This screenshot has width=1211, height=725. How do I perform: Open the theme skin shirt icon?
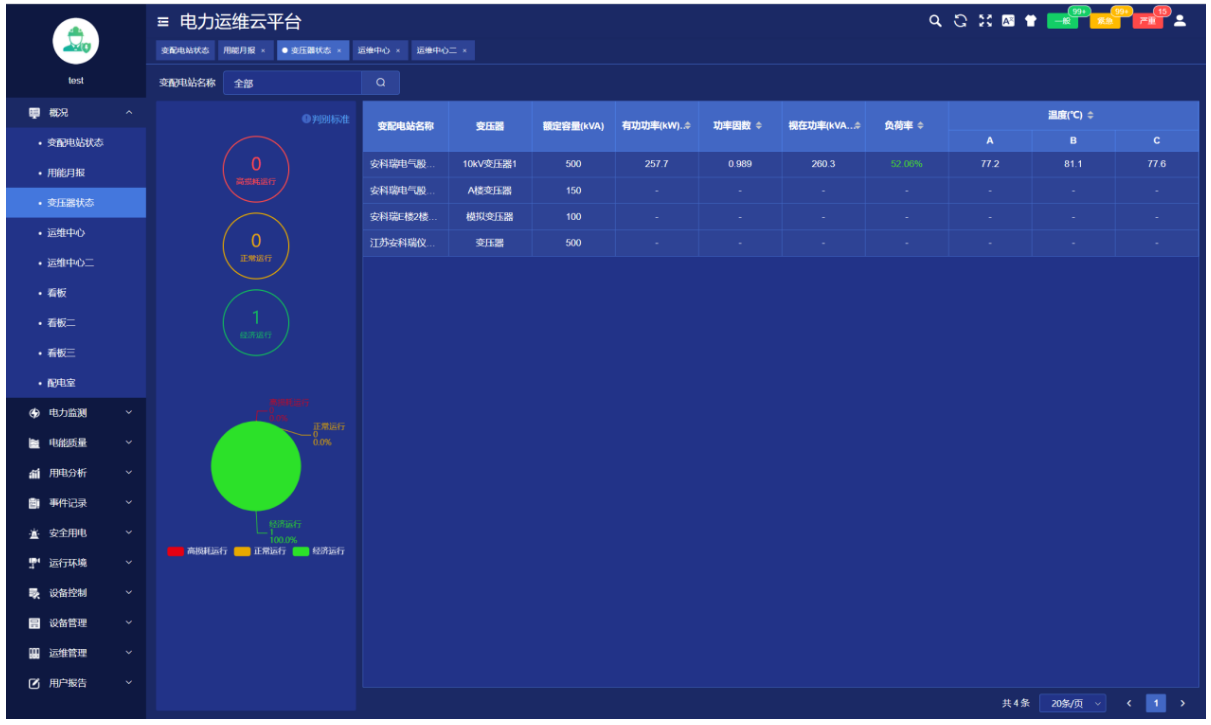(x=1031, y=21)
